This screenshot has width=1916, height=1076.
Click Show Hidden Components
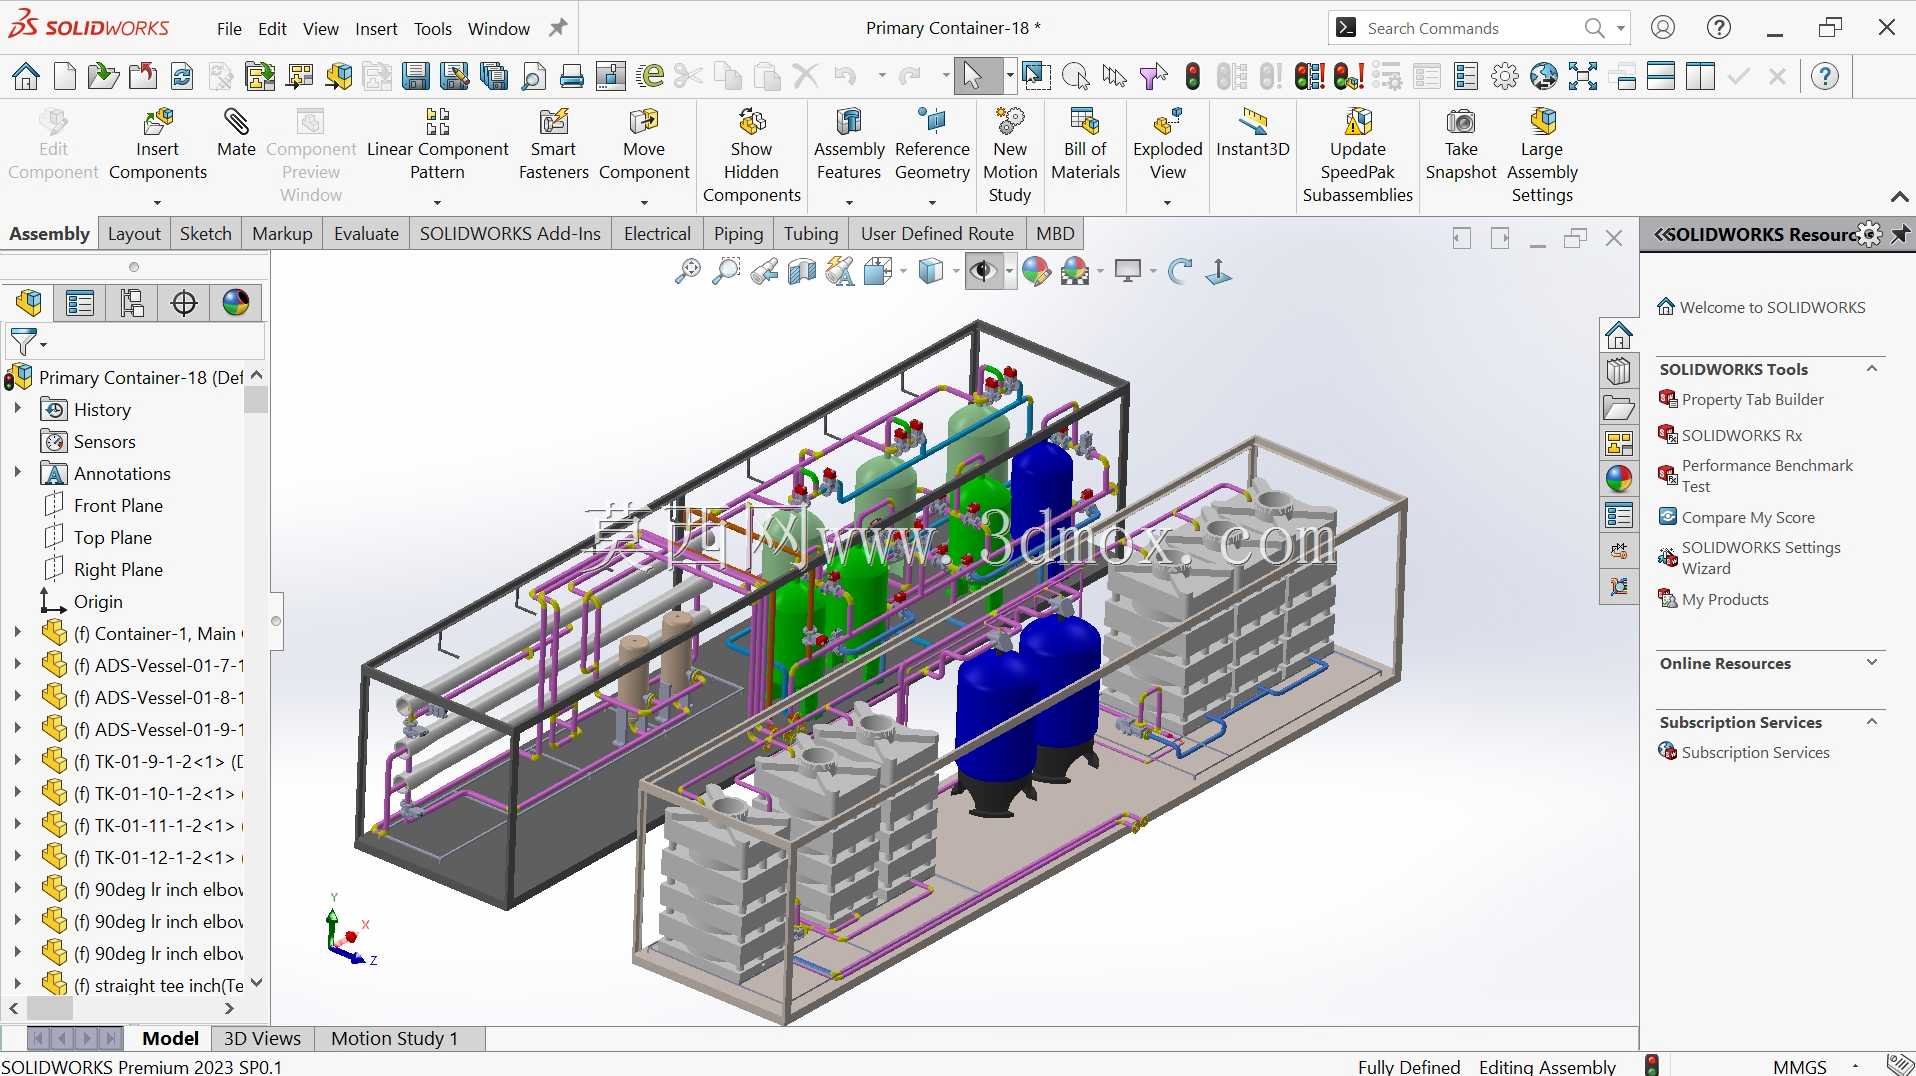[751, 156]
